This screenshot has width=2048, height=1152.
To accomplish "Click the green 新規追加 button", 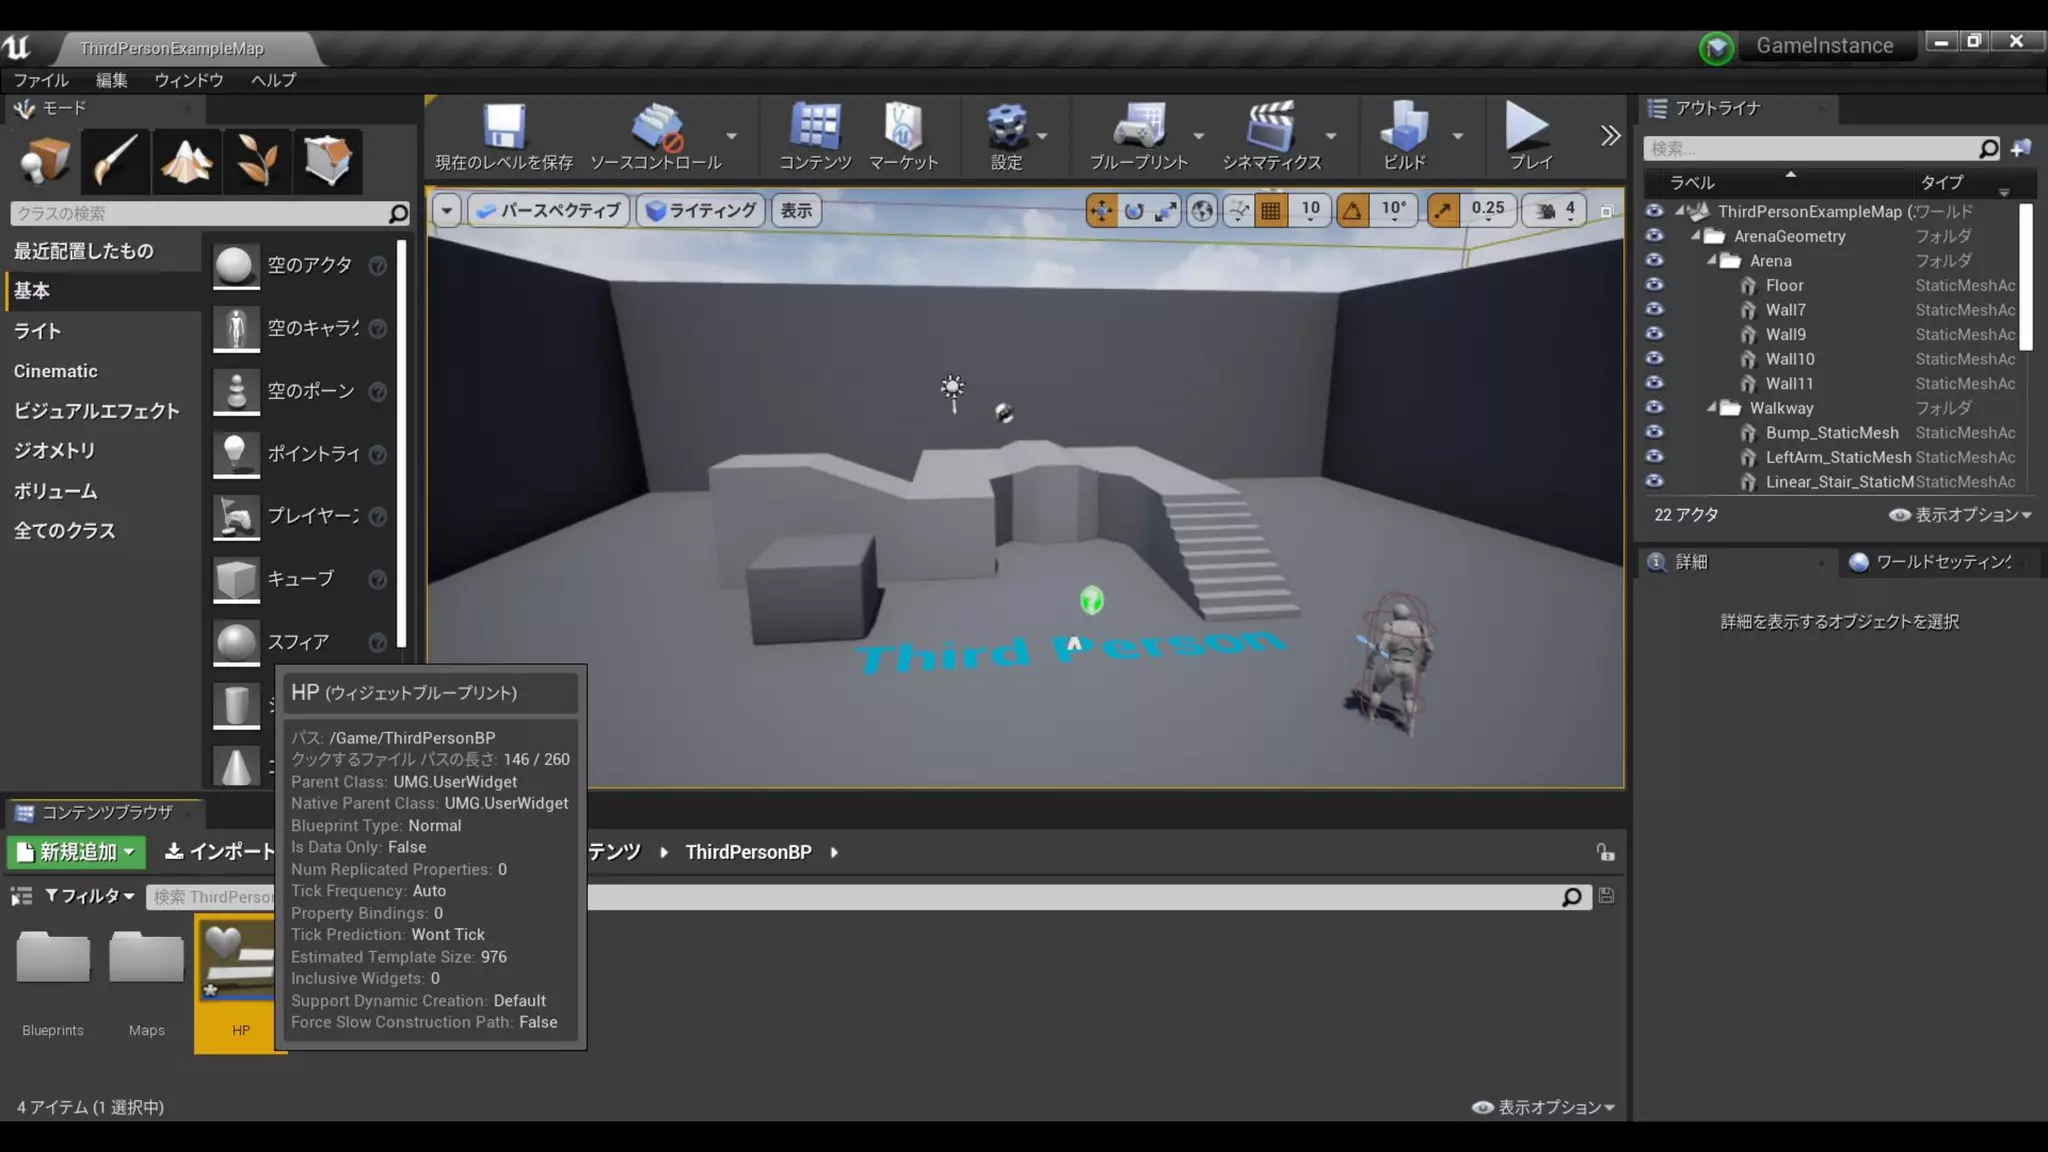I will 77,852.
